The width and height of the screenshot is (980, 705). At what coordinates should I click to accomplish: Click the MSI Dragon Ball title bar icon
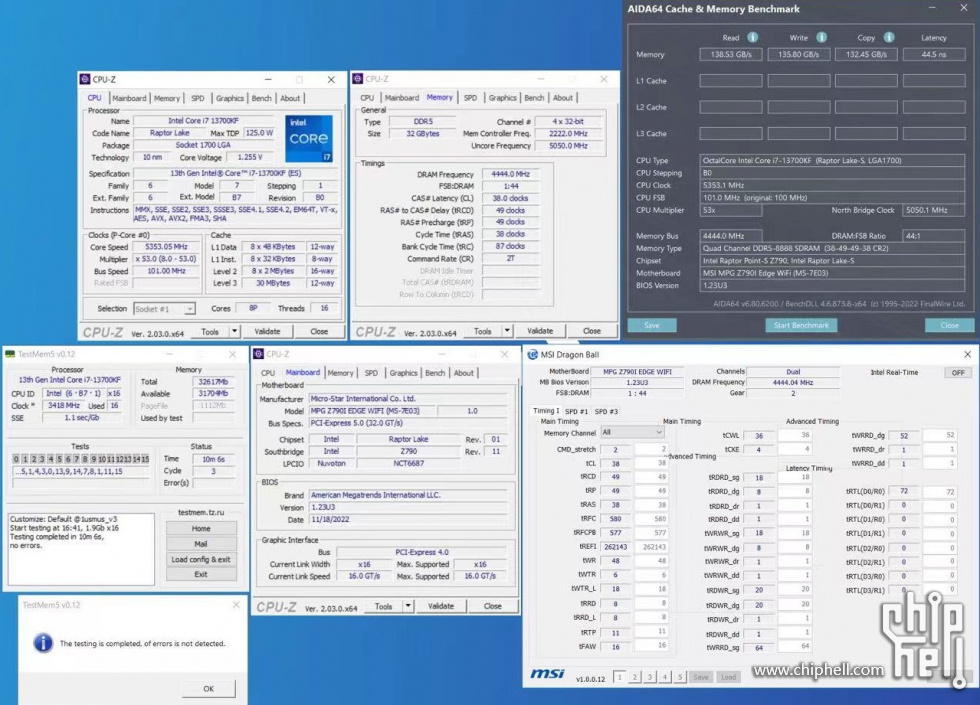click(x=532, y=354)
